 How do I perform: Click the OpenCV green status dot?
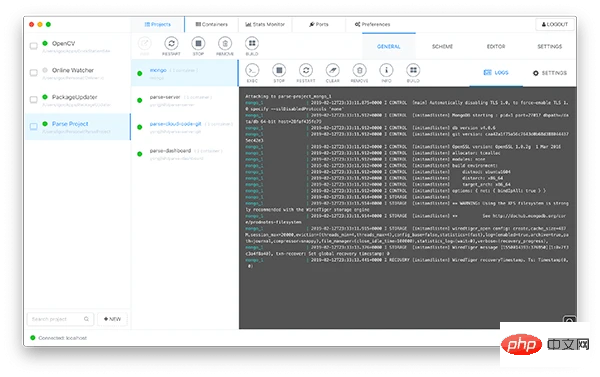pyautogui.click(x=45, y=43)
